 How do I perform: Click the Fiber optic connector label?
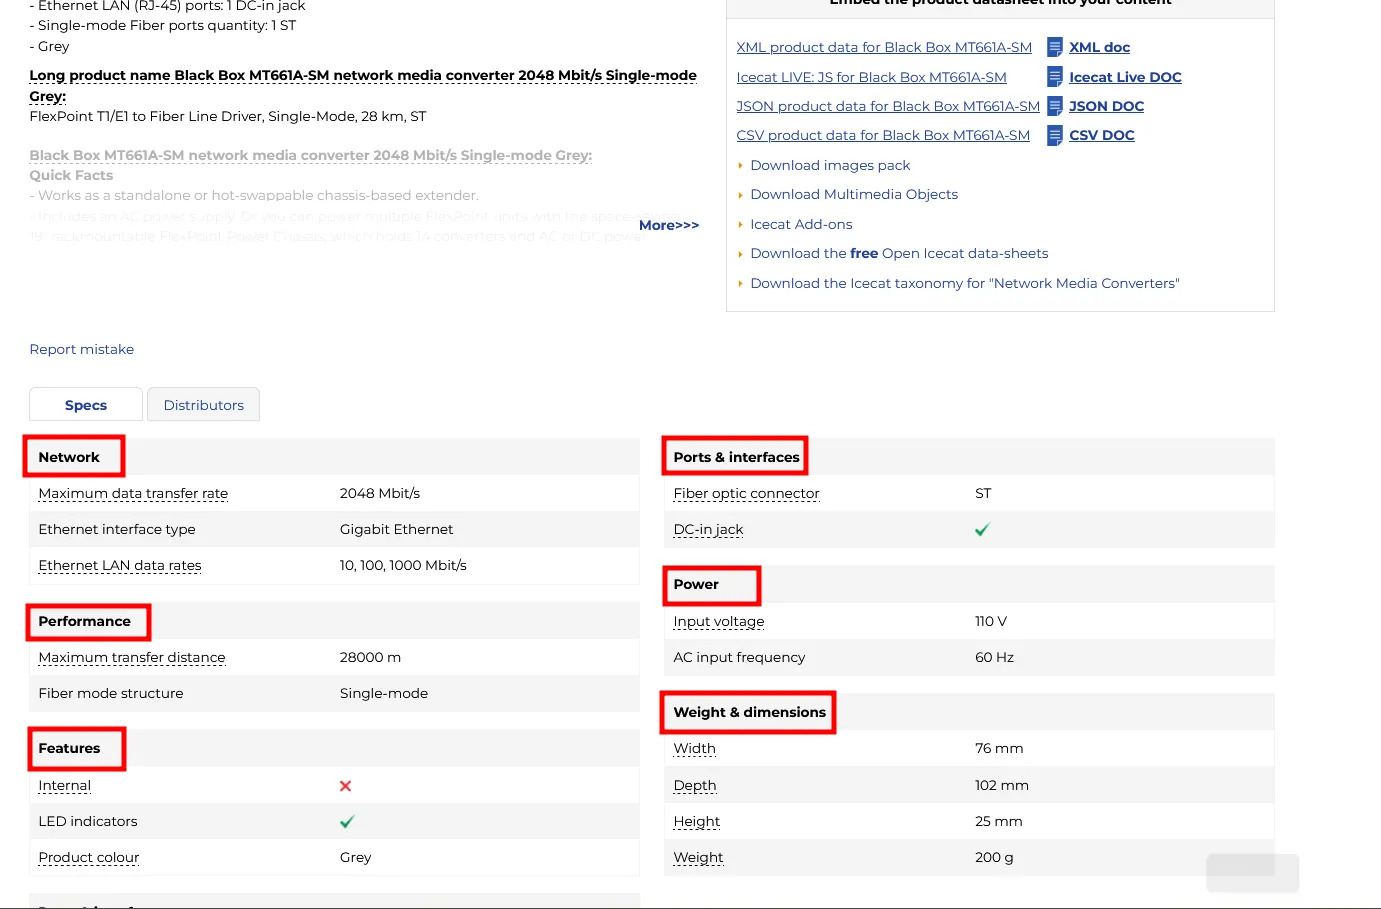746,493
